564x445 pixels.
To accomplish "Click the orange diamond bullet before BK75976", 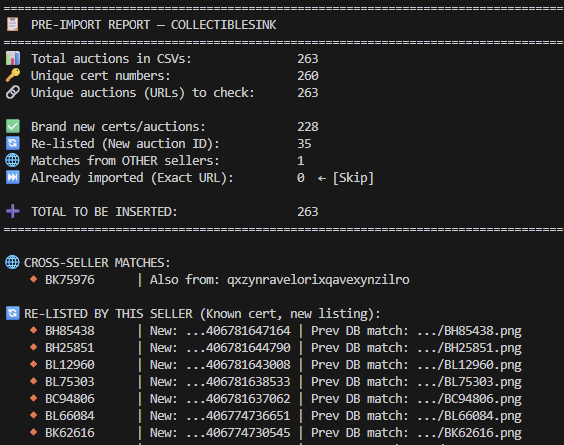I will click(34, 279).
